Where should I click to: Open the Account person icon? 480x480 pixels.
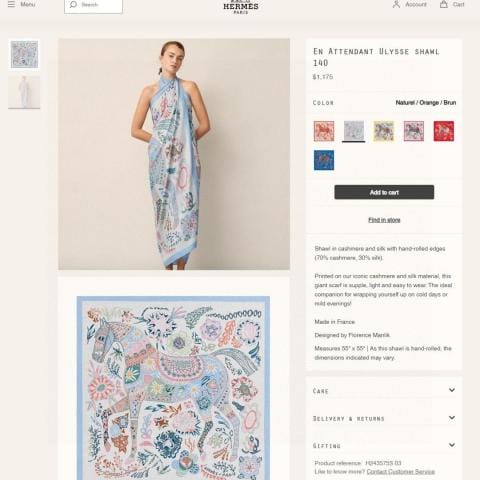(396, 4)
